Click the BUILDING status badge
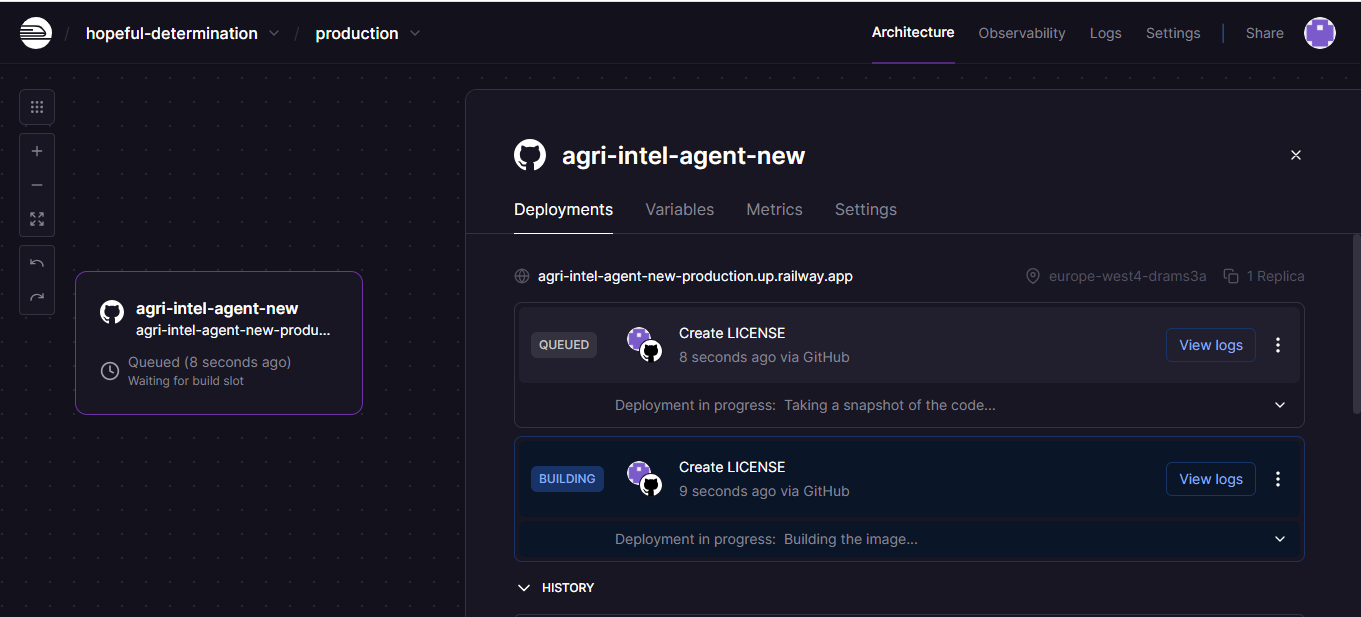Screen dimensions: 1361x617 (567, 479)
